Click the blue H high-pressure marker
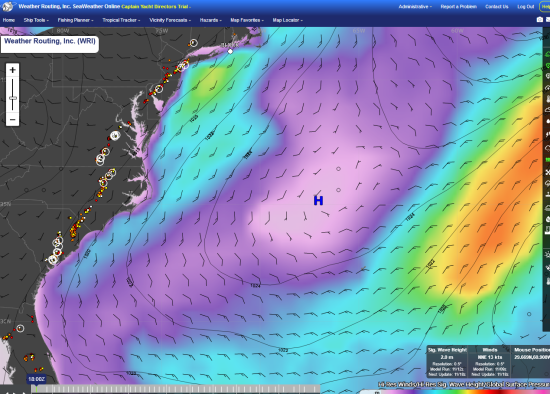 (x=318, y=201)
